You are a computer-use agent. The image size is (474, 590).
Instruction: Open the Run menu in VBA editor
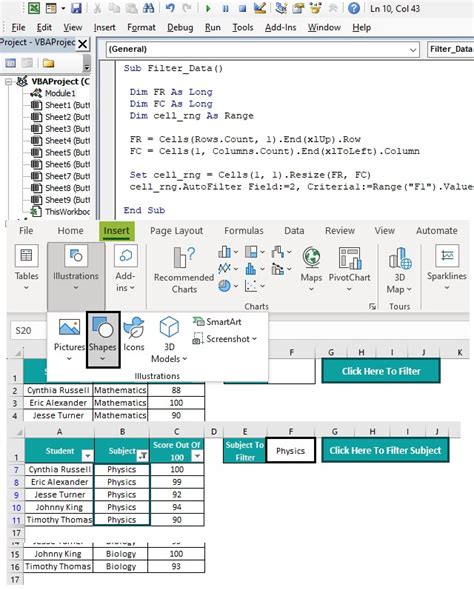point(213,27)
